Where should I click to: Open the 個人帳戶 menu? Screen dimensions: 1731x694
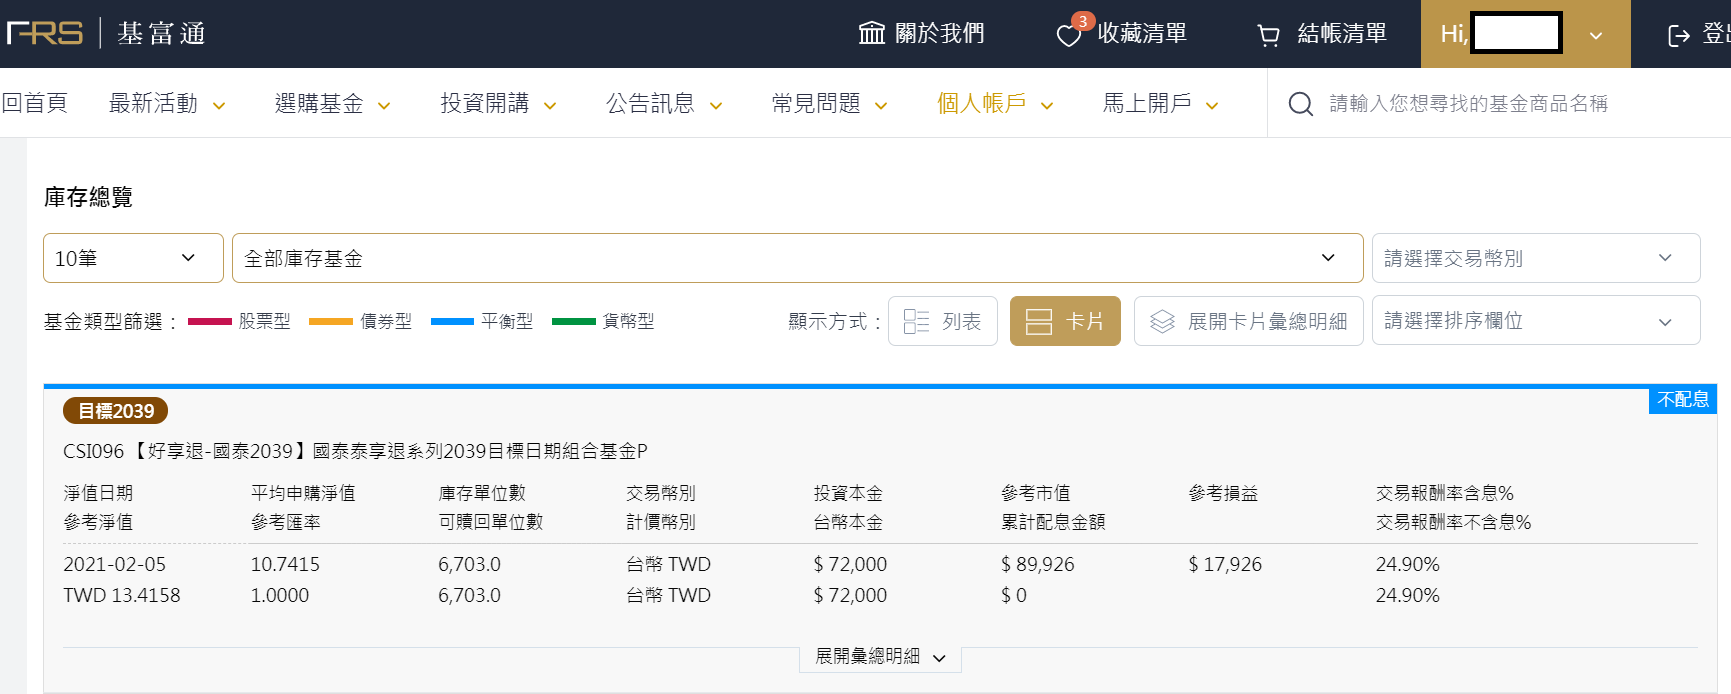tap(995, 103)
